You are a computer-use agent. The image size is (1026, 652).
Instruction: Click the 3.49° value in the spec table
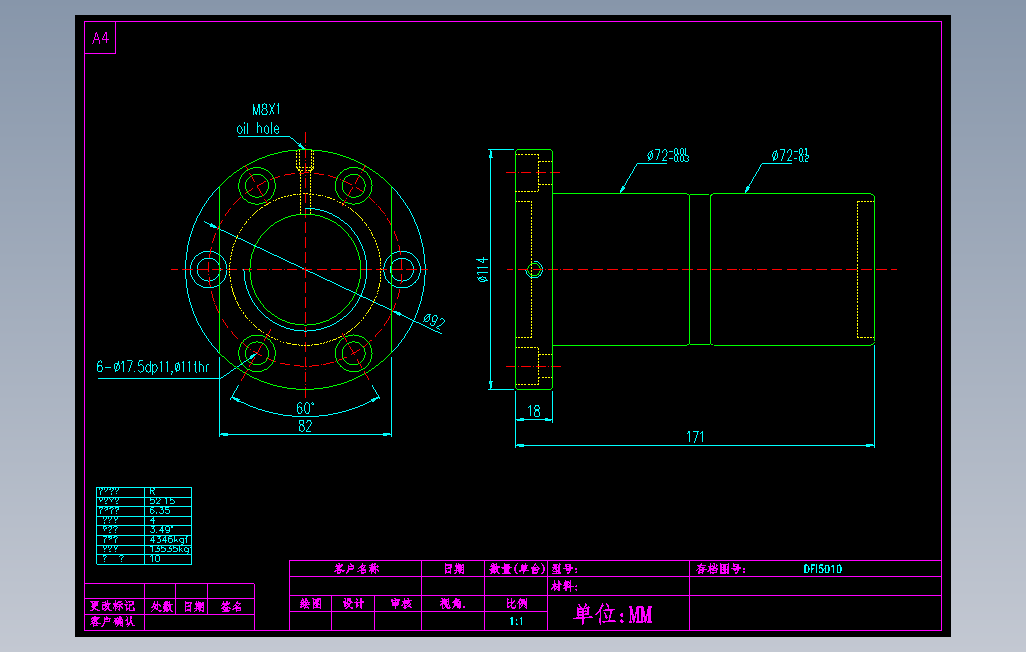[x=161, y=530]
